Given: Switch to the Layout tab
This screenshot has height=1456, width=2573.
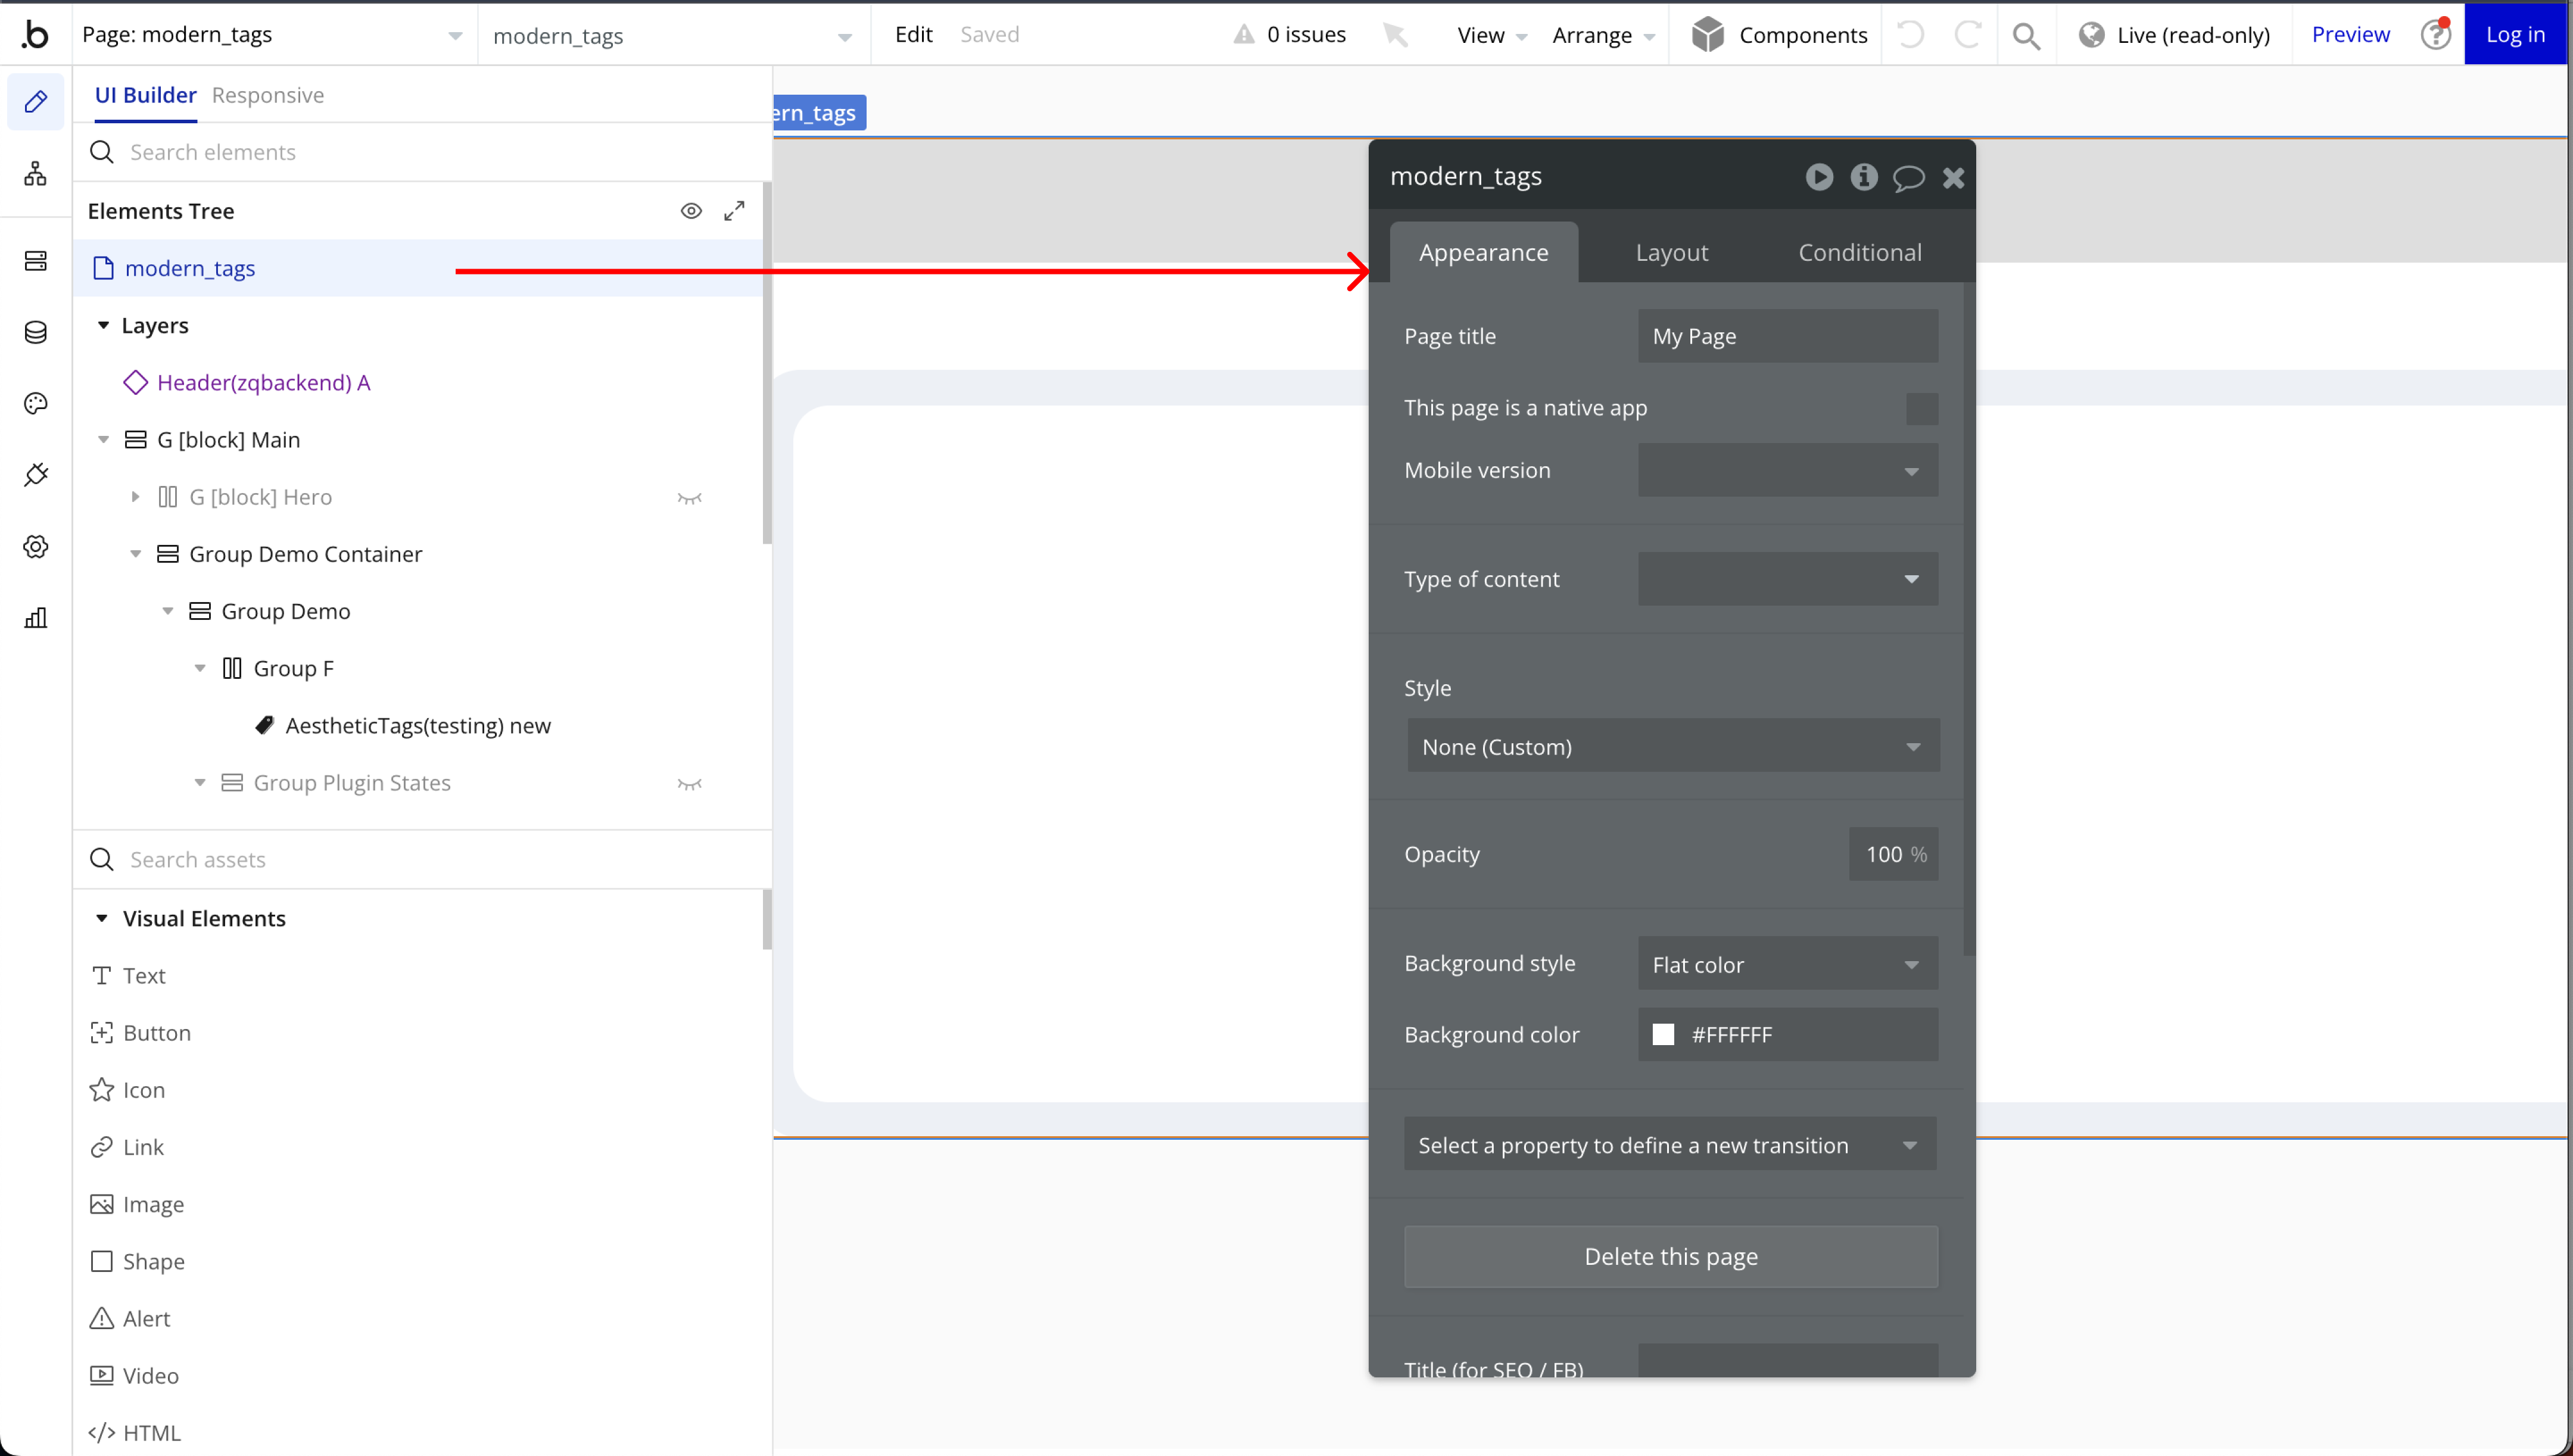Looking at the screenshot, I should tap(1671, 253).
